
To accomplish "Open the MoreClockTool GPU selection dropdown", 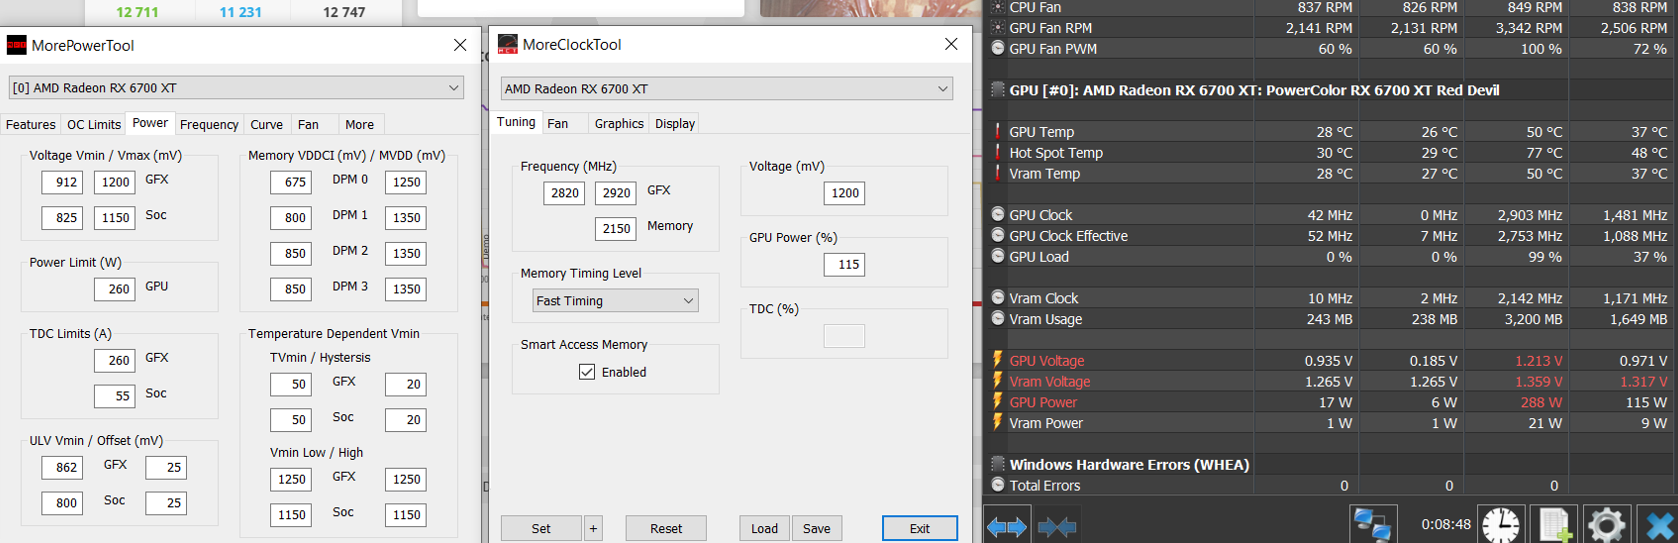I will (x=726, y=89).
